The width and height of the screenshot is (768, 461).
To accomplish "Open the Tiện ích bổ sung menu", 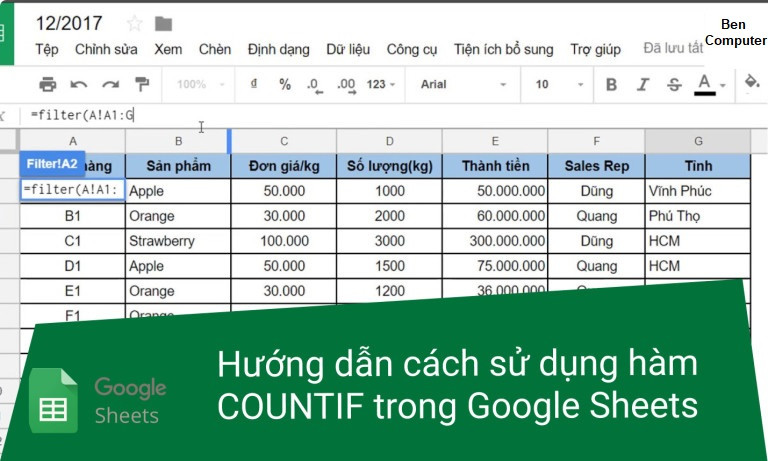I will pos(504,49).
